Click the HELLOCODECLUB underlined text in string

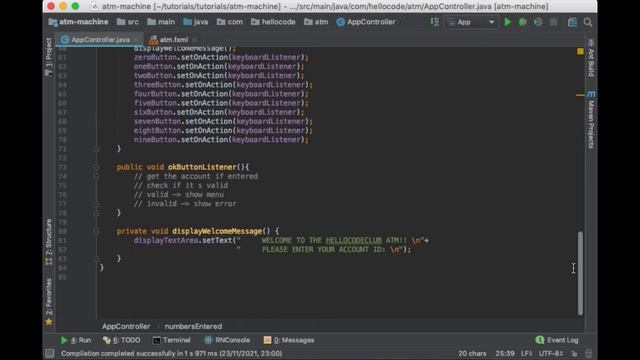353,240
